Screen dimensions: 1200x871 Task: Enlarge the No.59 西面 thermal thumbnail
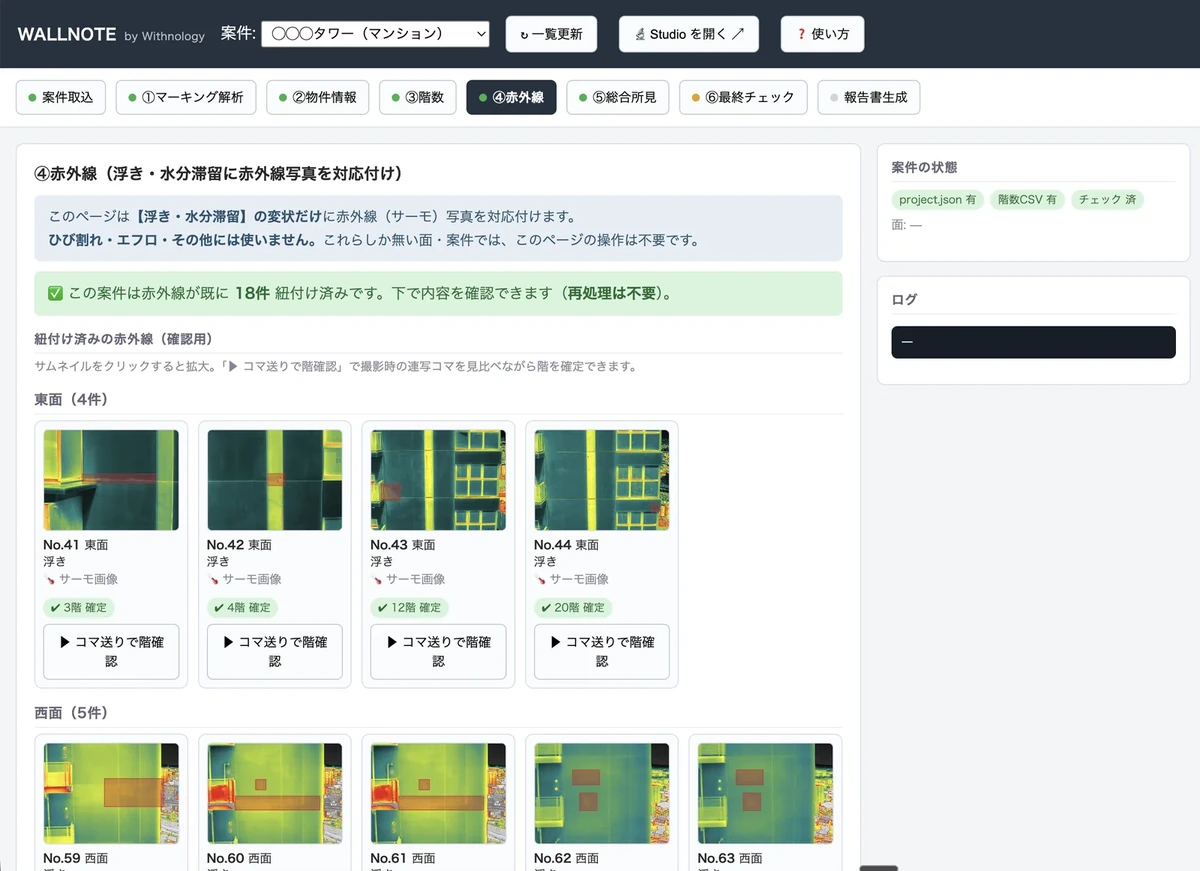point(111,793)
